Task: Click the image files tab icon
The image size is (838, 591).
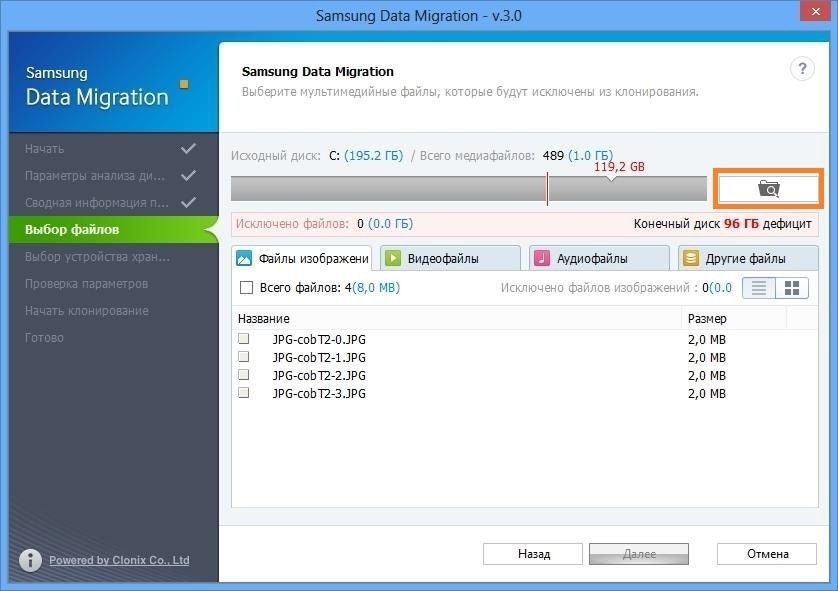Action: pos(244,259)
